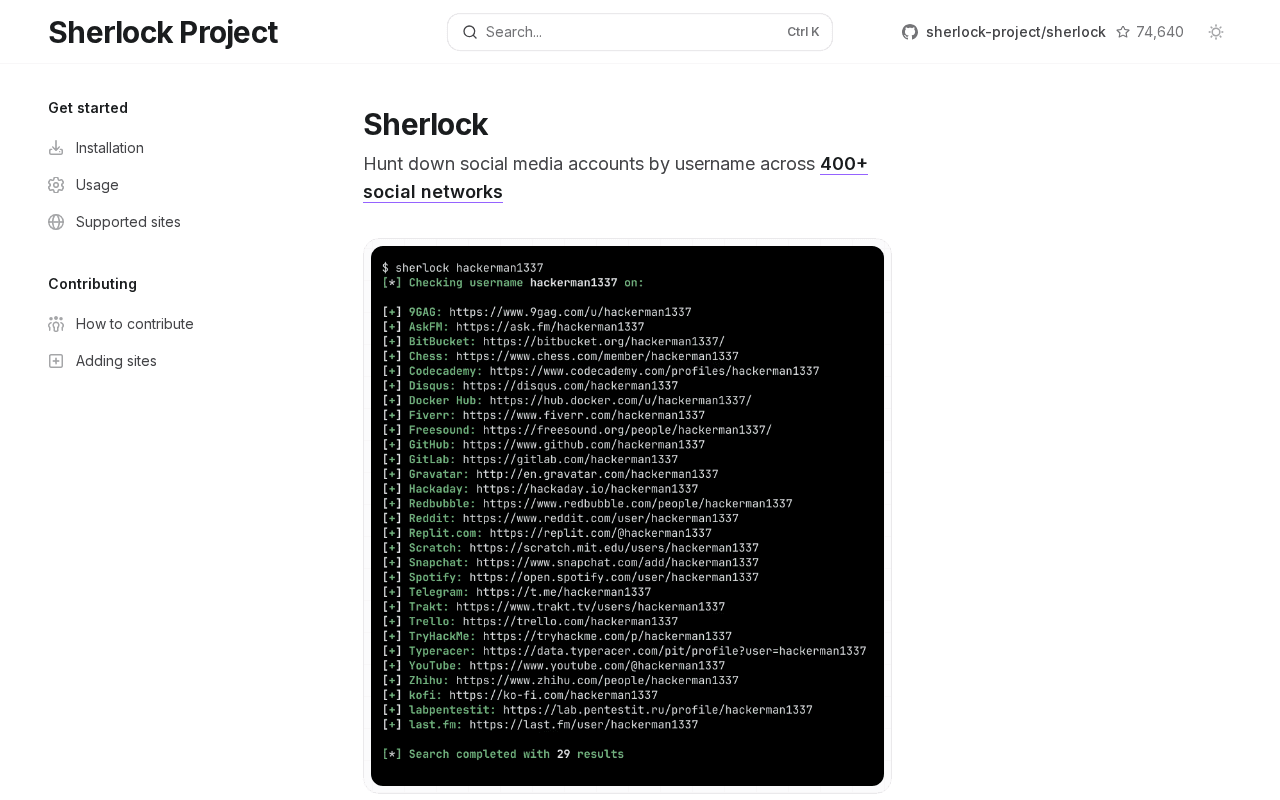Image resolution: width=1280 pixels, height=800 pixels.
Task: Expand the Contributing section
Action: click(92, 283)
